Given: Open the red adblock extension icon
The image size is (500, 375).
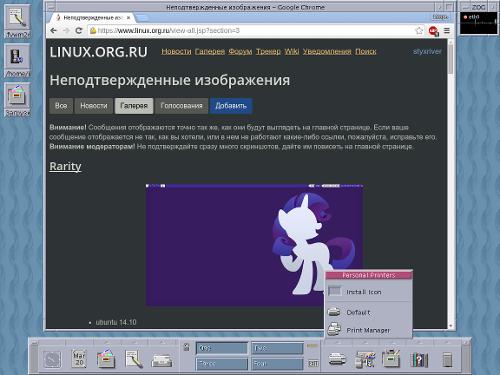Looking at the screenshot, I should [x=433, y=31].
